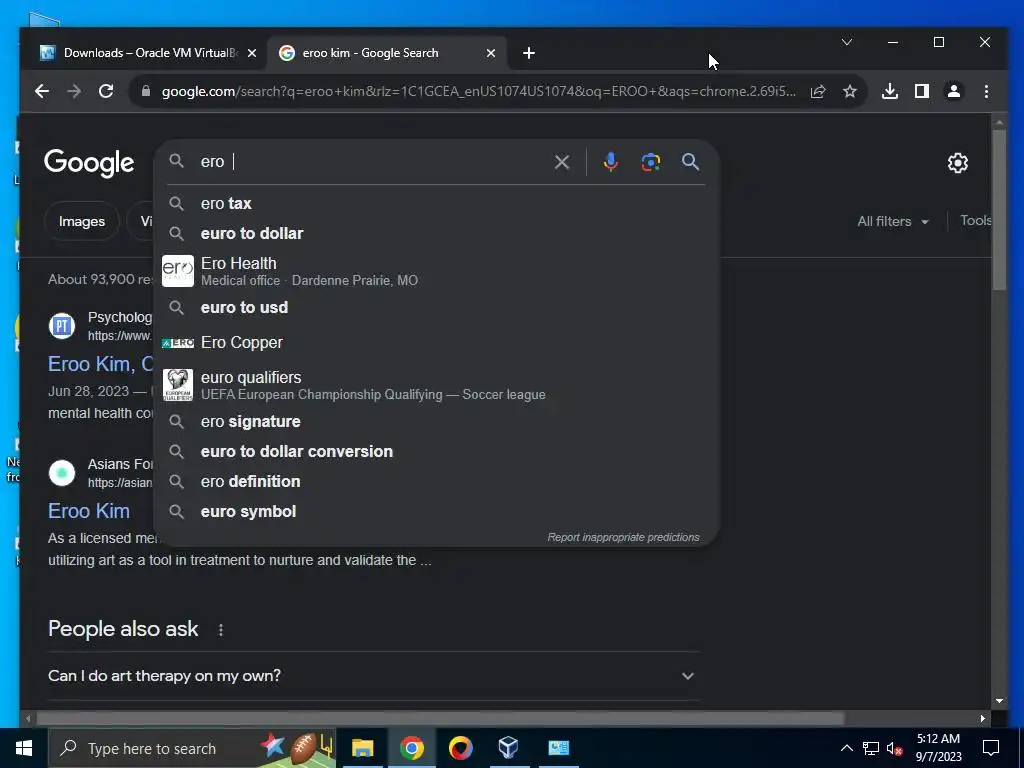Viewport: 1024px width, 768px height.
Task: Click the Chrome back arrow
Action: (x=42, y=91)
